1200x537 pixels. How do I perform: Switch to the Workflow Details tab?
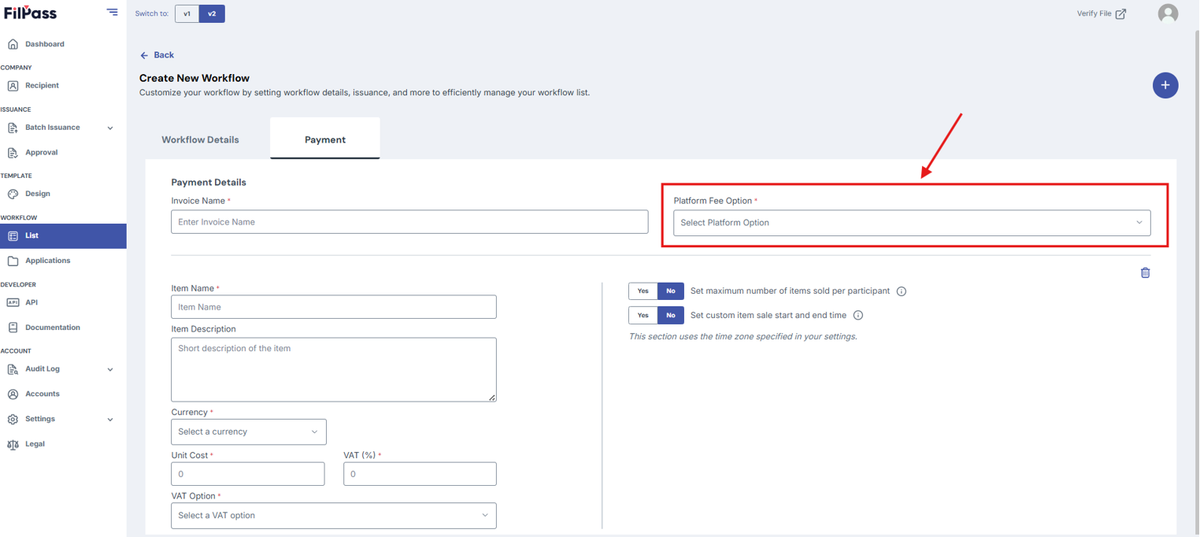click(200, 140)
